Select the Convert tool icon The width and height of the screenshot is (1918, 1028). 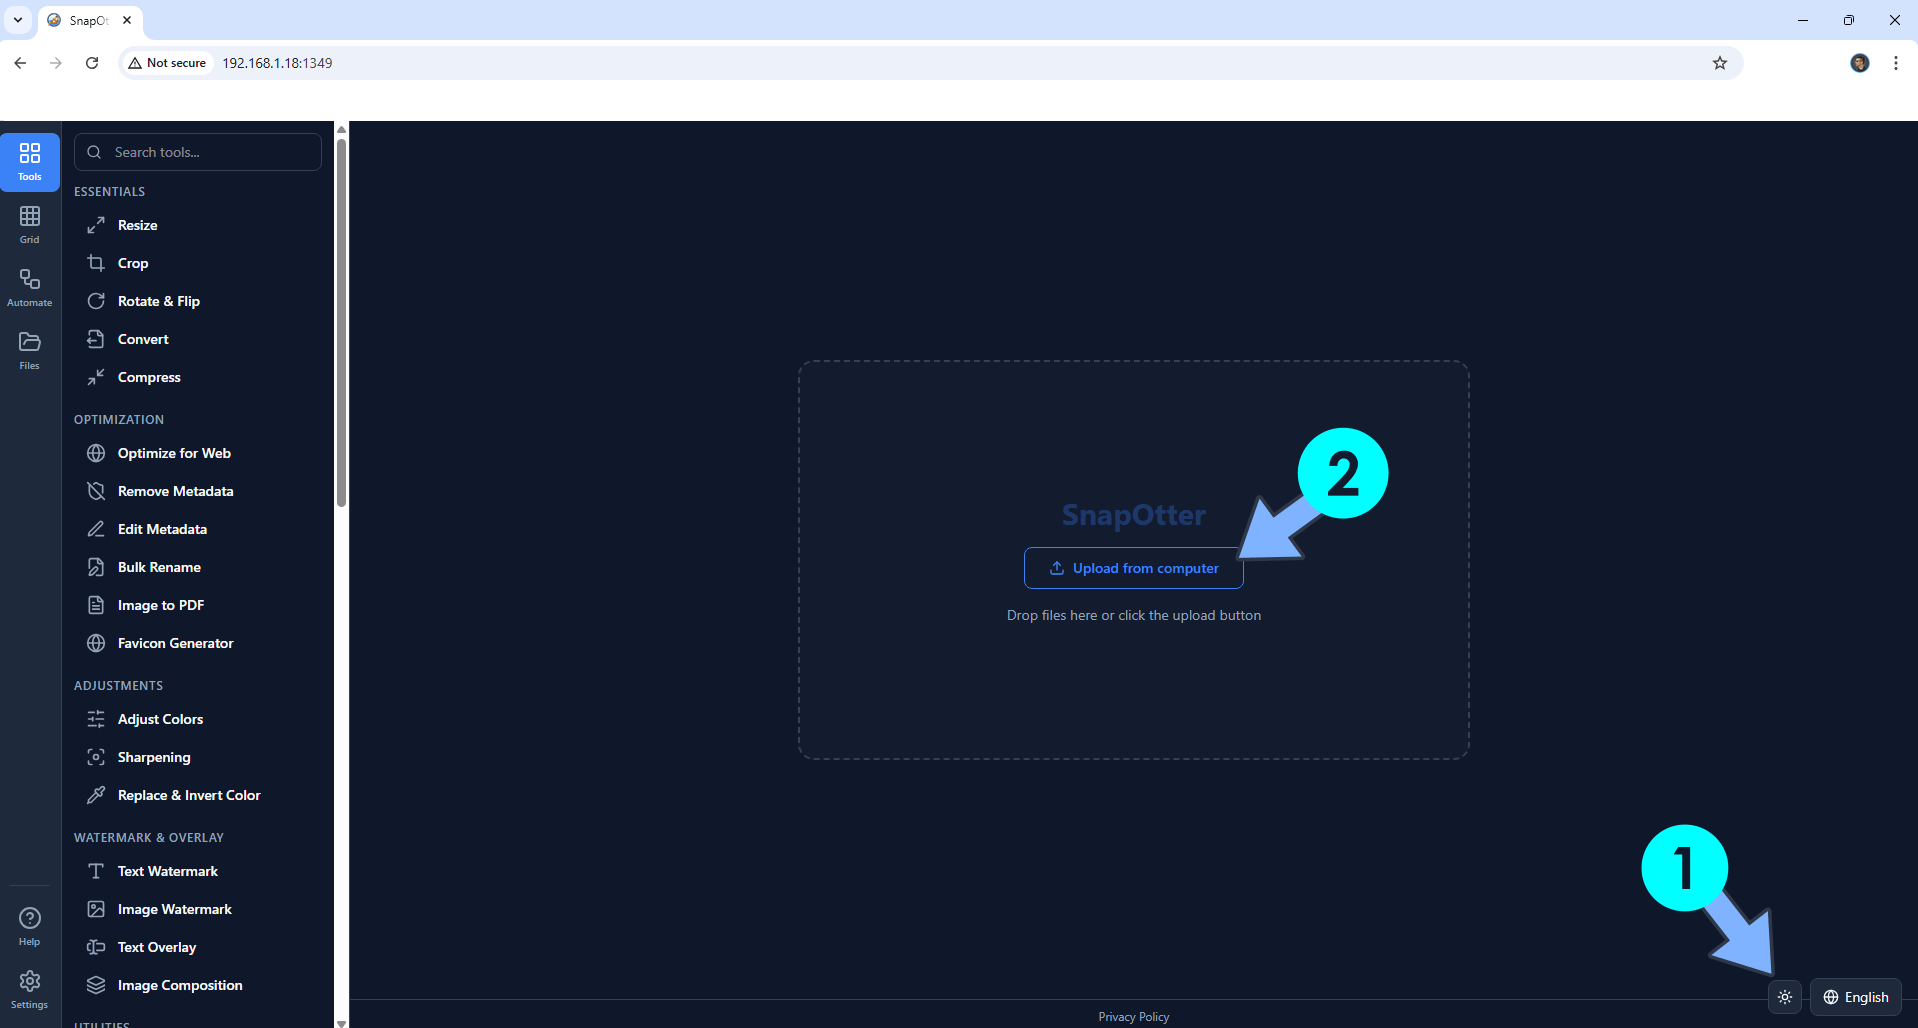[x=96, y=339]
